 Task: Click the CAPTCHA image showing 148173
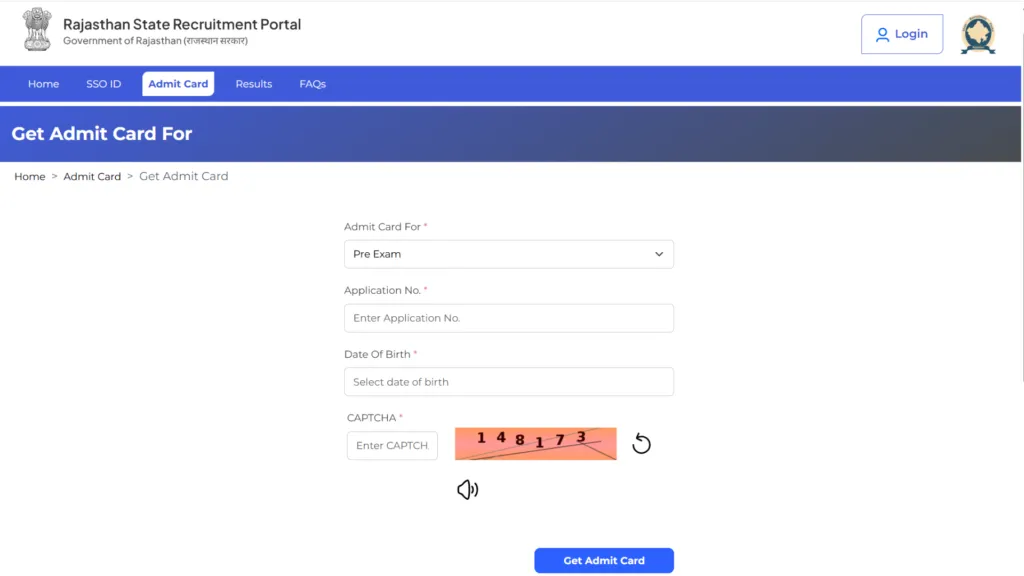coord(535,443)
